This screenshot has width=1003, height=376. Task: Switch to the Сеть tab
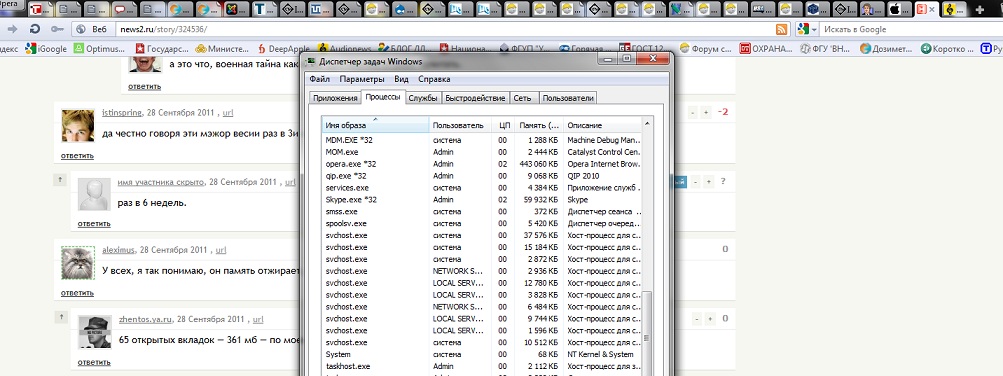[523, 98]
